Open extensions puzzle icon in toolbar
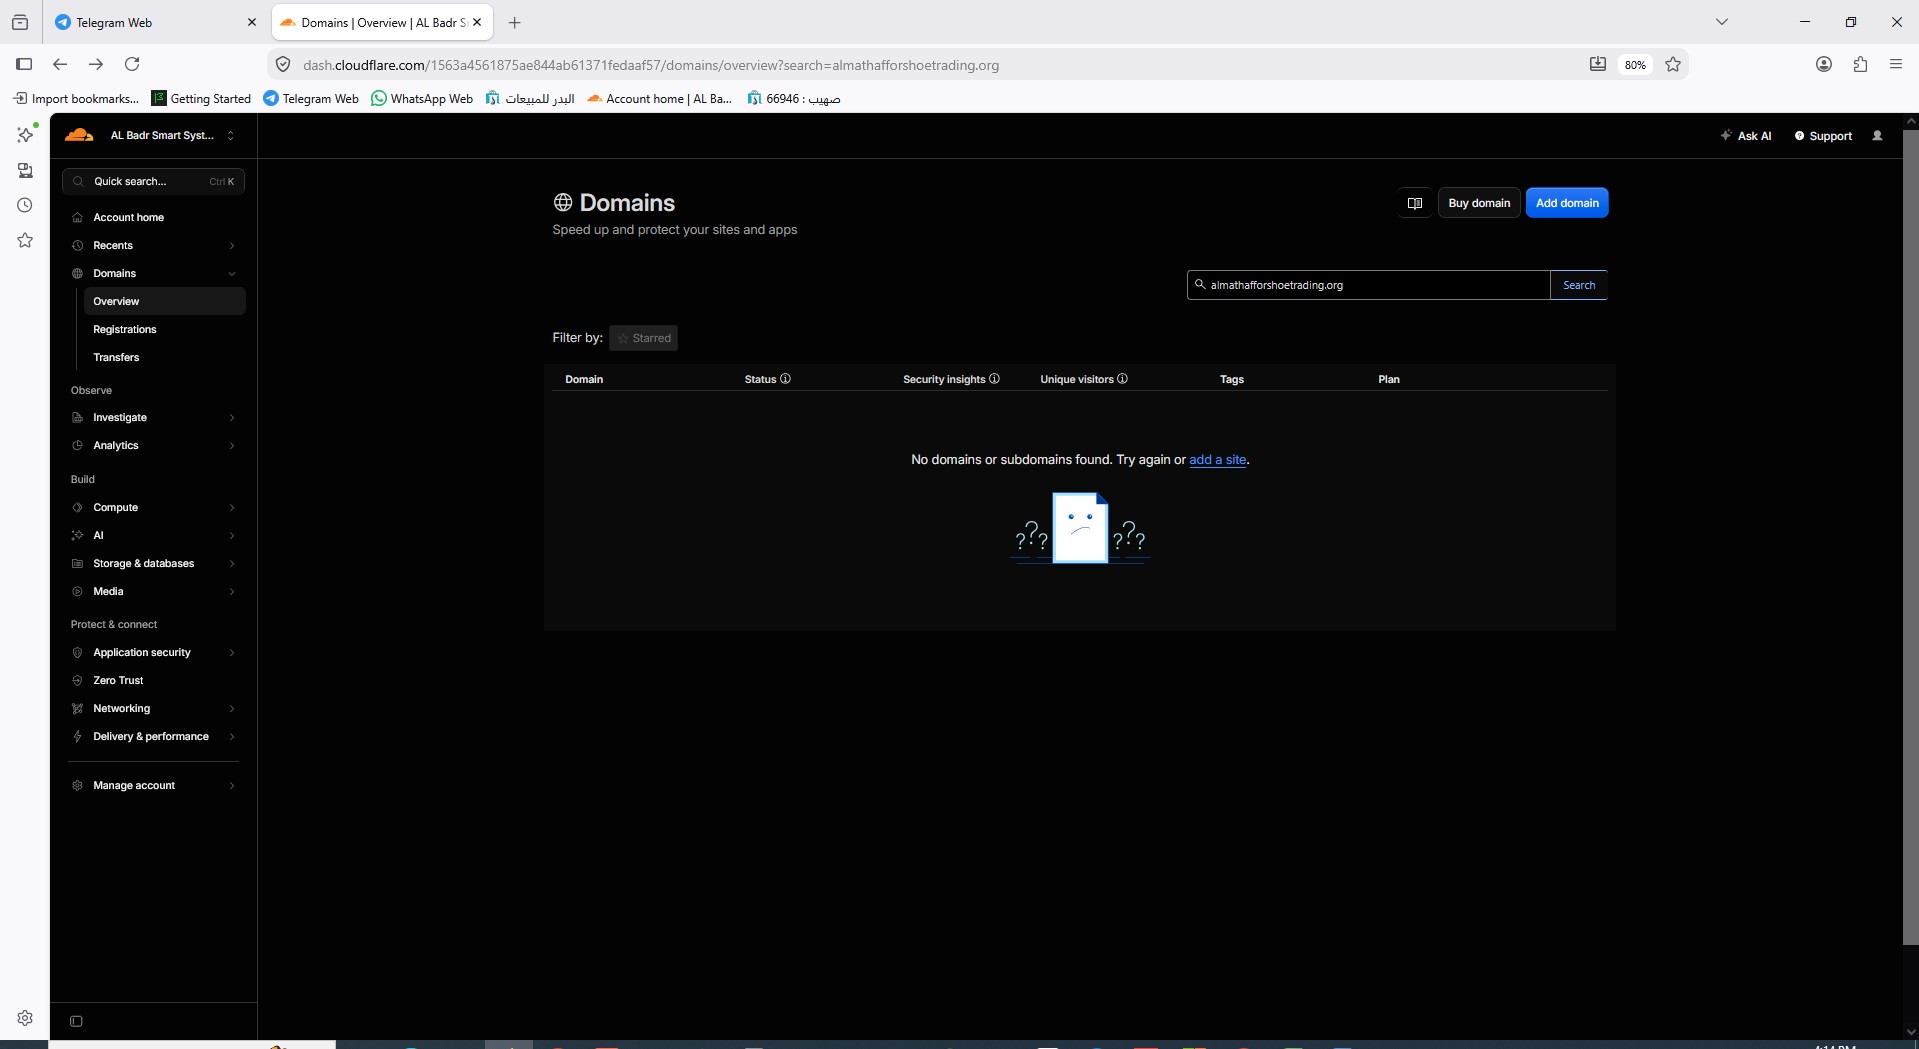 [x=1860, y=64]
